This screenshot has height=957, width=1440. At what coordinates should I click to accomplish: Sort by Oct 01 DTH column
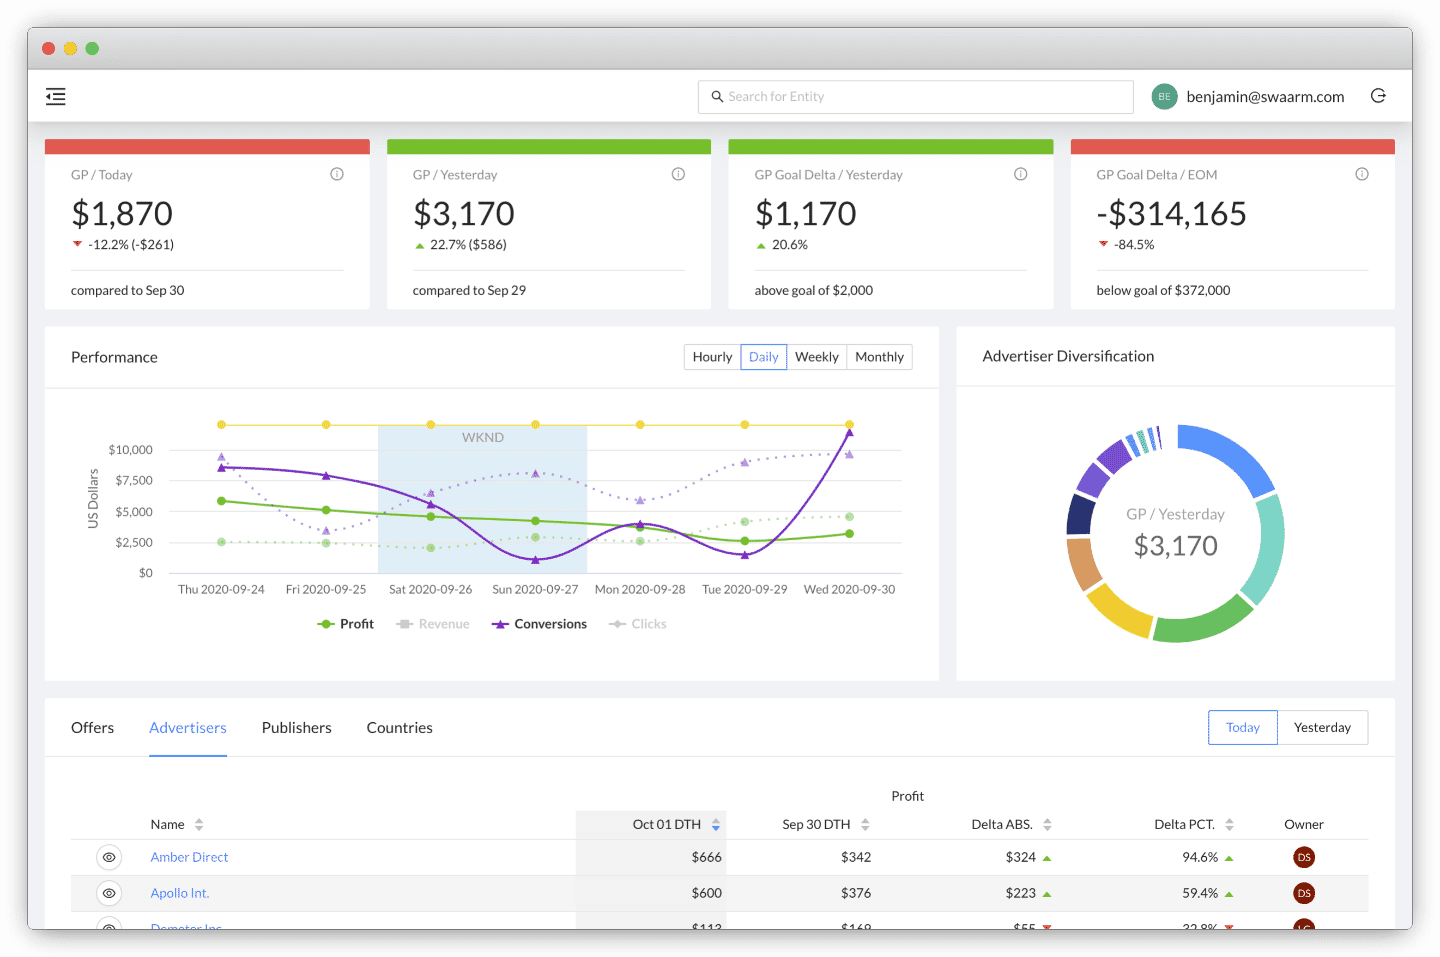pyautogui.click(x=716, y=825)
